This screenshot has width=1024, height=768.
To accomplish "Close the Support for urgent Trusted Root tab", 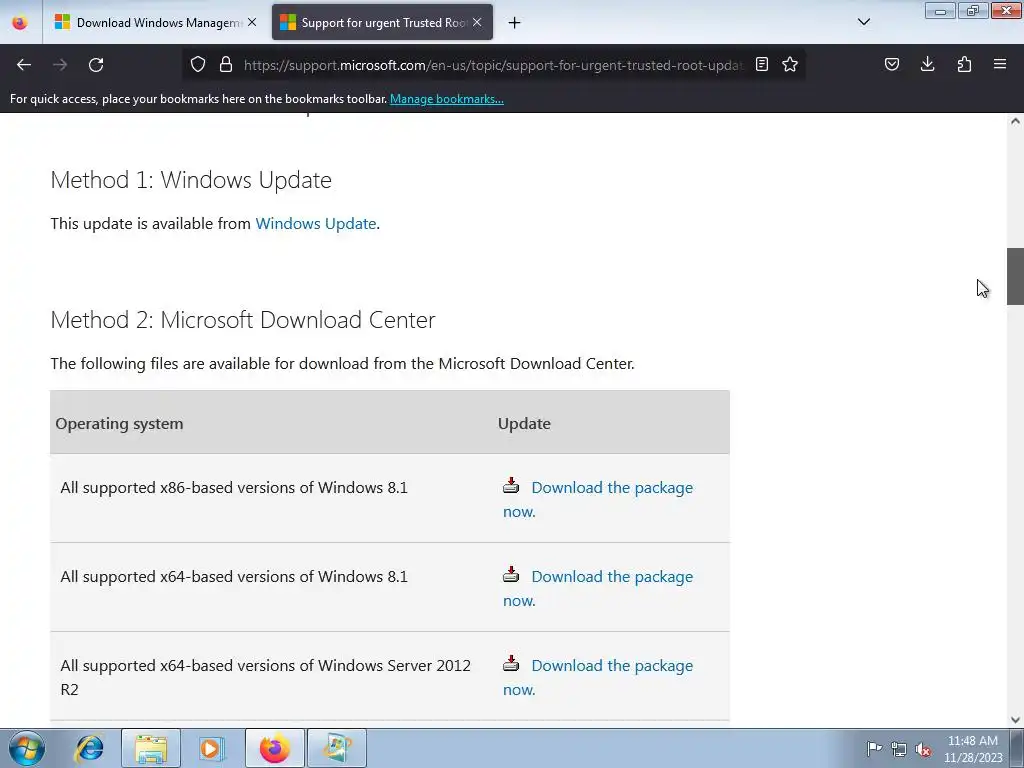I will click(477, 22).
